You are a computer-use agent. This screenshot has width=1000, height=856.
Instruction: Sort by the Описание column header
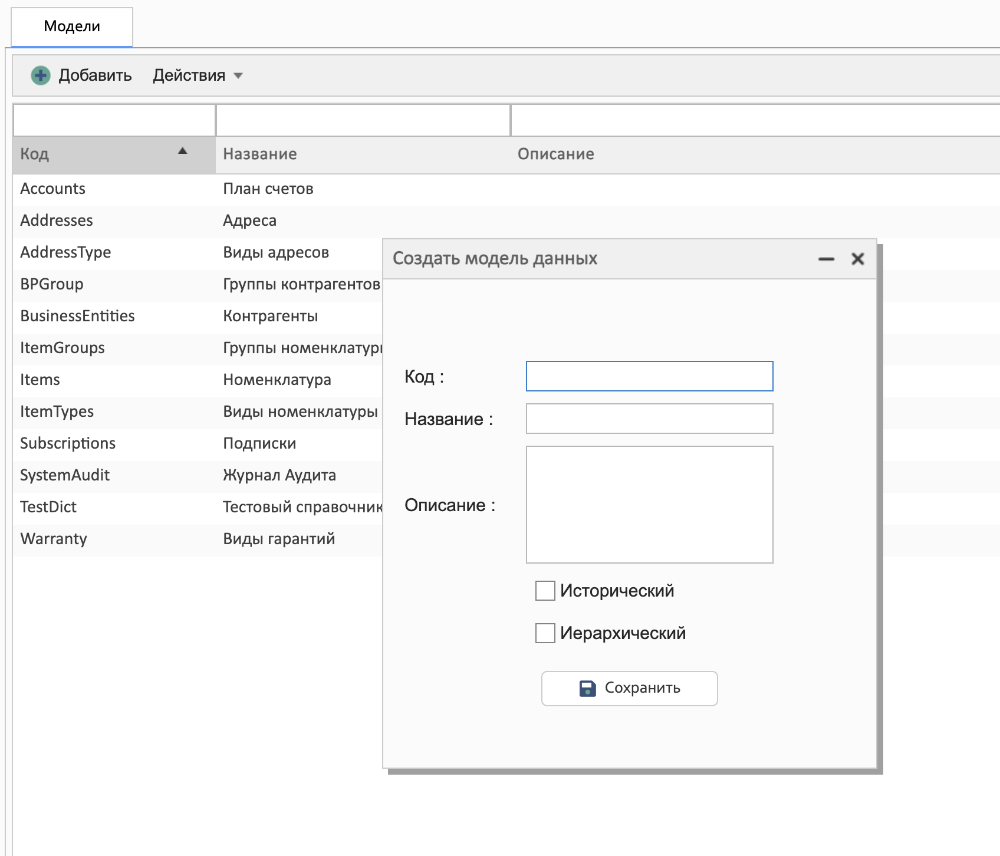click(556, 154)
